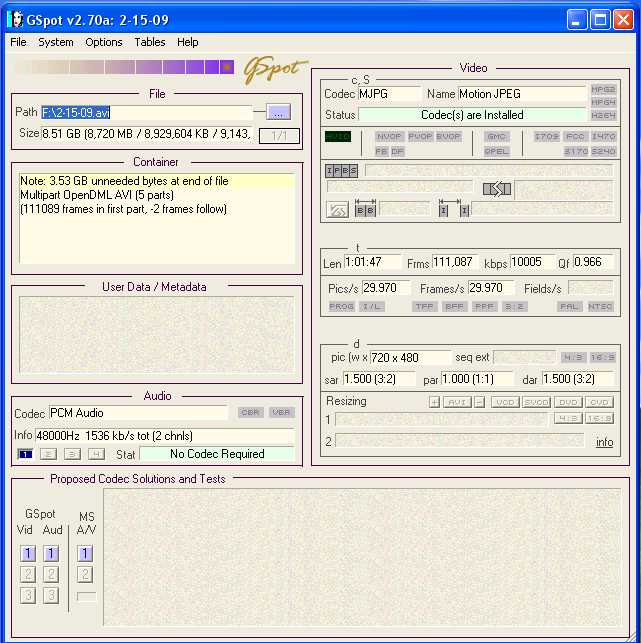The width and height of the screenshot is (641, 643).
Task: Click the NVOP indicator
Action: coord(389,137)
